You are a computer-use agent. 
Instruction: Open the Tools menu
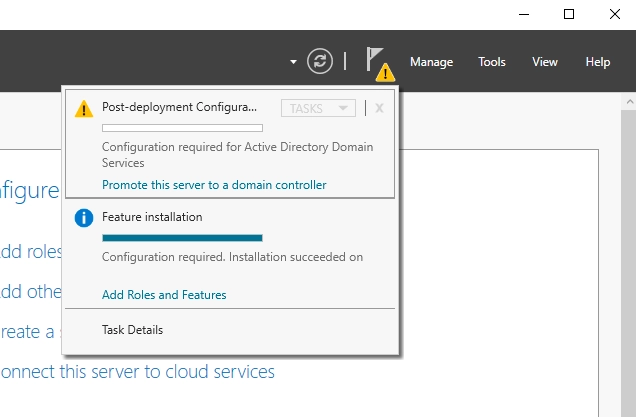(491, 62)
